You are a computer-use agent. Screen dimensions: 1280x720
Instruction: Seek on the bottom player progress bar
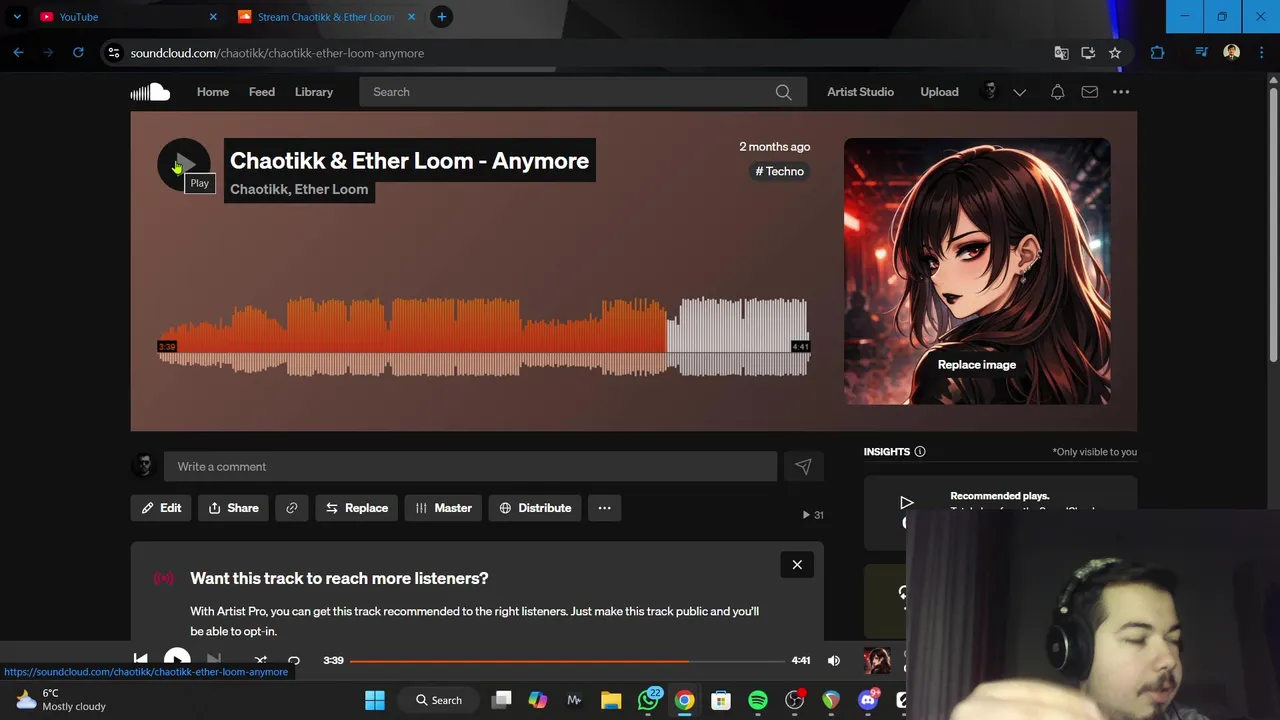pyautogui.click(x=567, y=661)
